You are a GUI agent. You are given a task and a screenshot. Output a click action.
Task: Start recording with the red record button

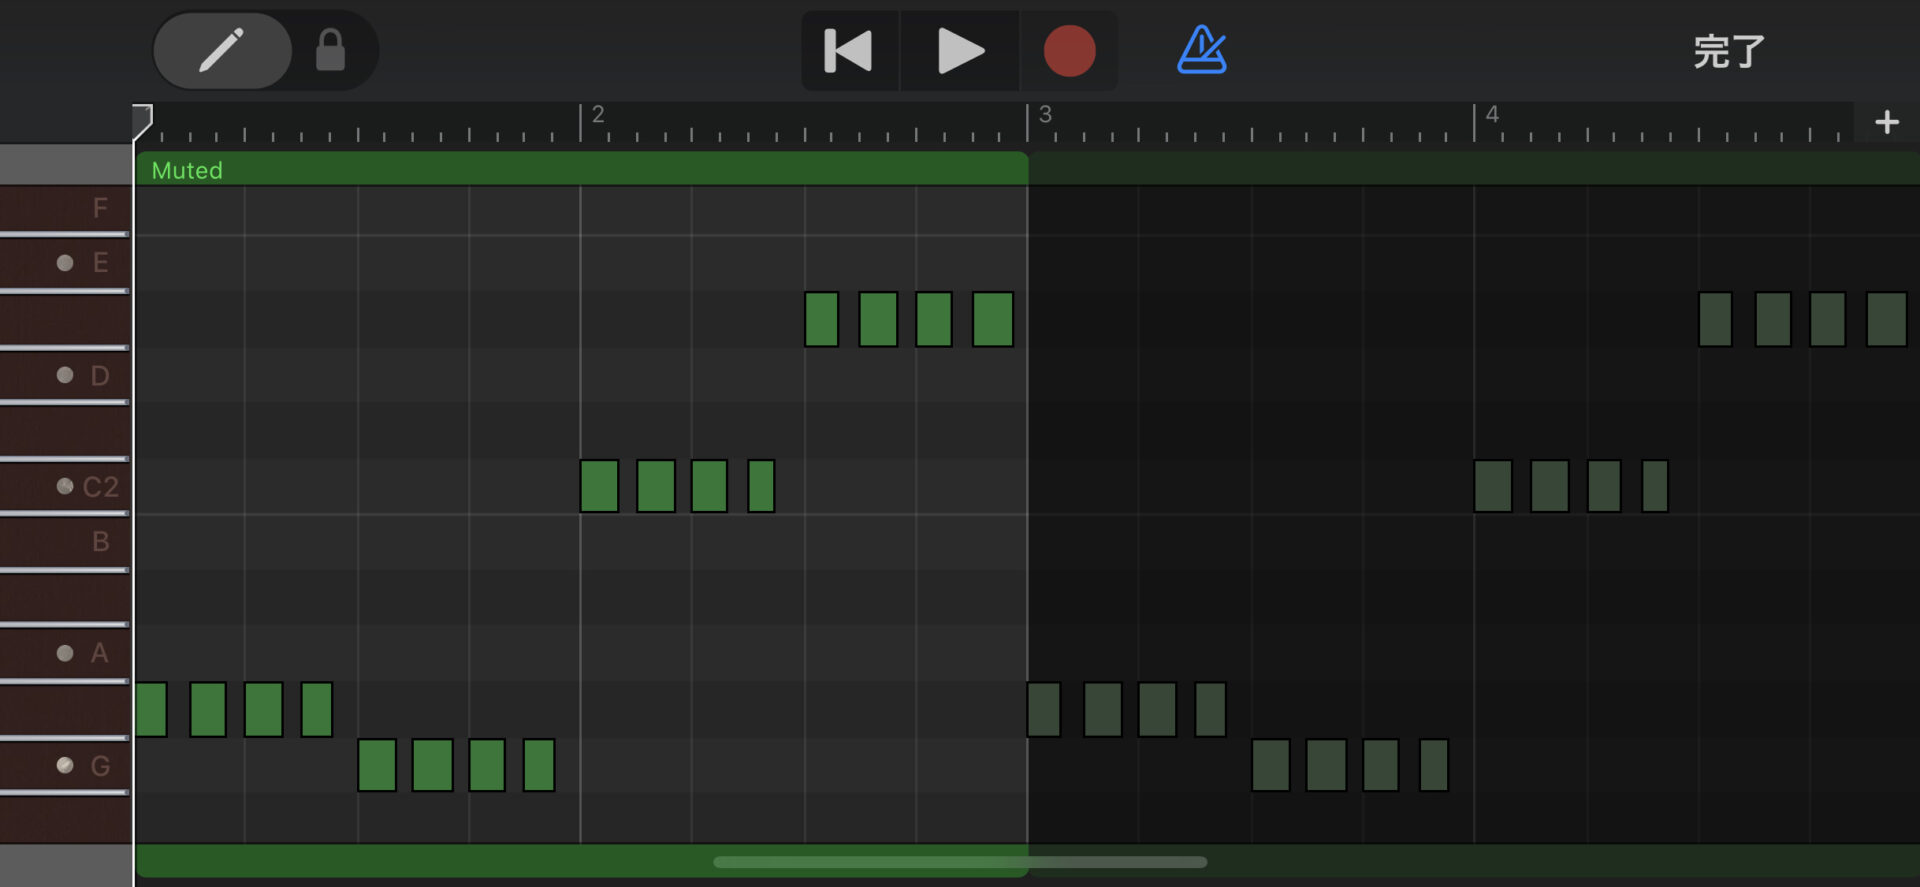pos(1069,51)
